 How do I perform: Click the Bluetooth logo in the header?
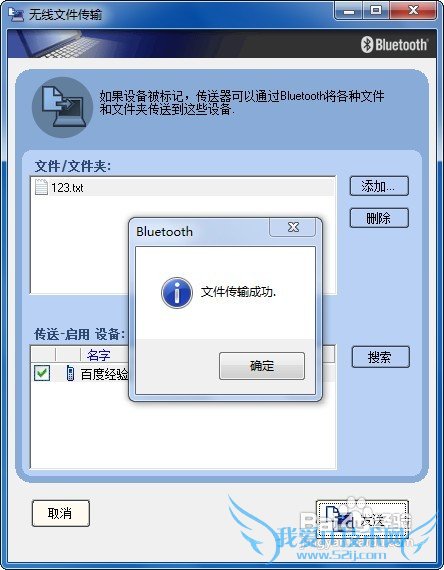(x=394, y=45)
